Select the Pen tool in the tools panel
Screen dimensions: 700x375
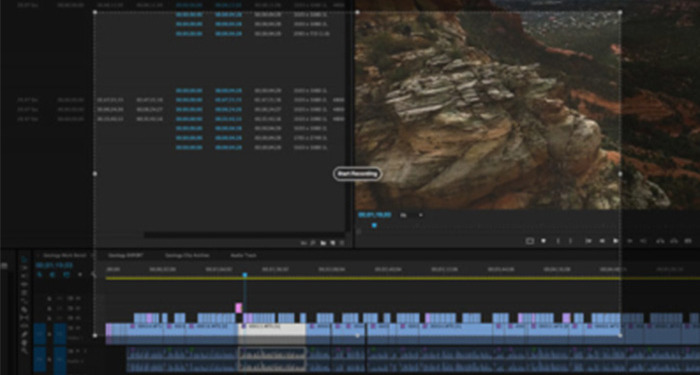tap(25, 334)
